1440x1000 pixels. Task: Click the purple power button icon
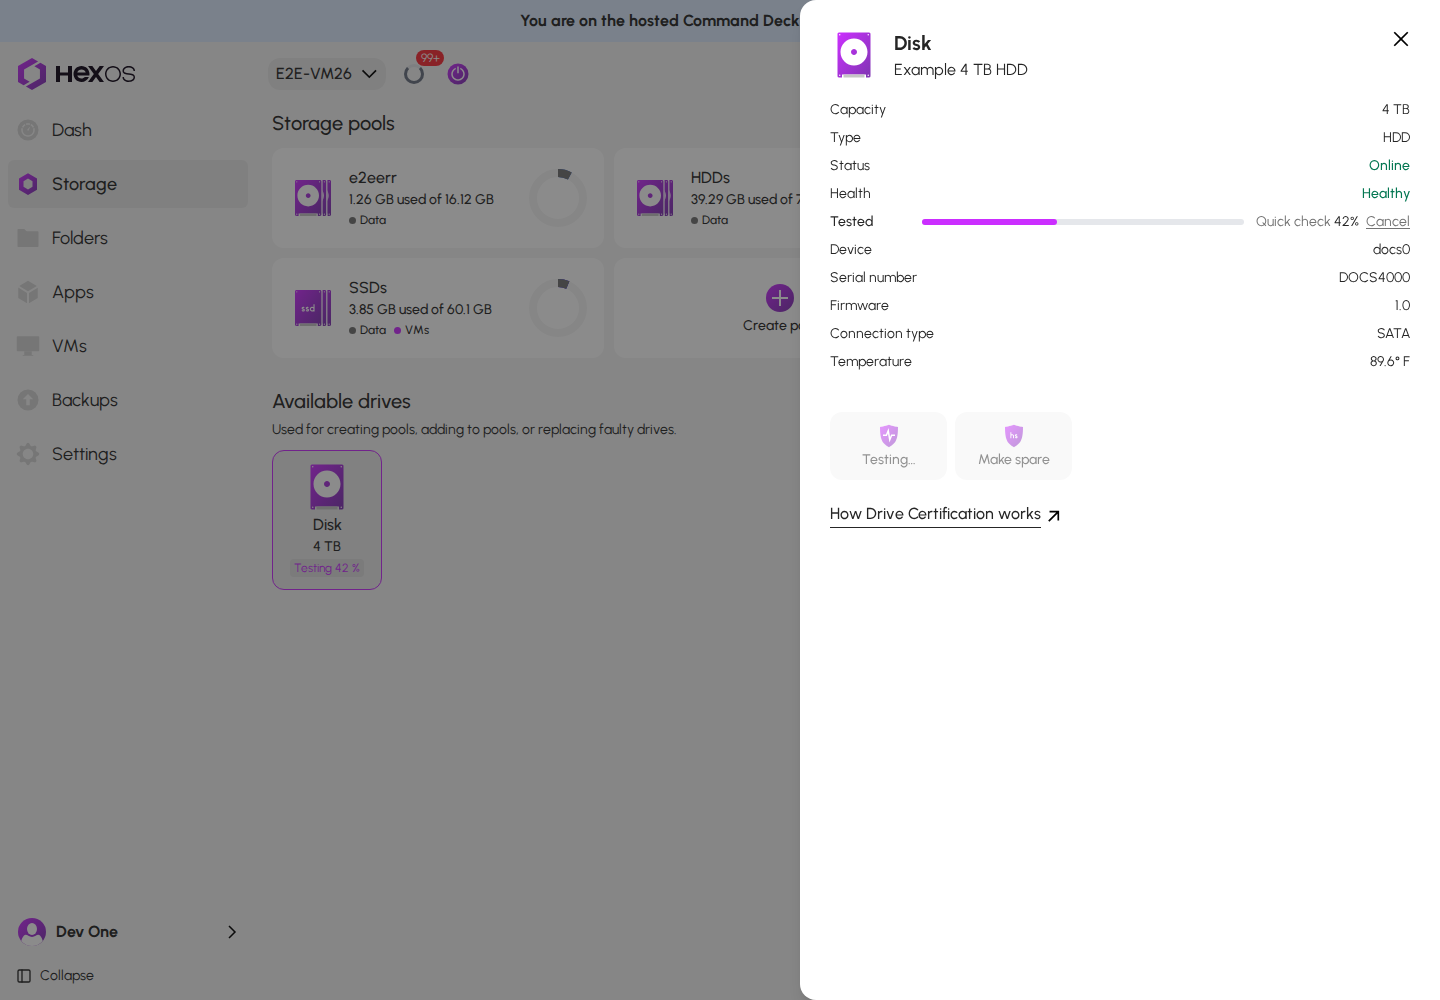coord(458,74)
